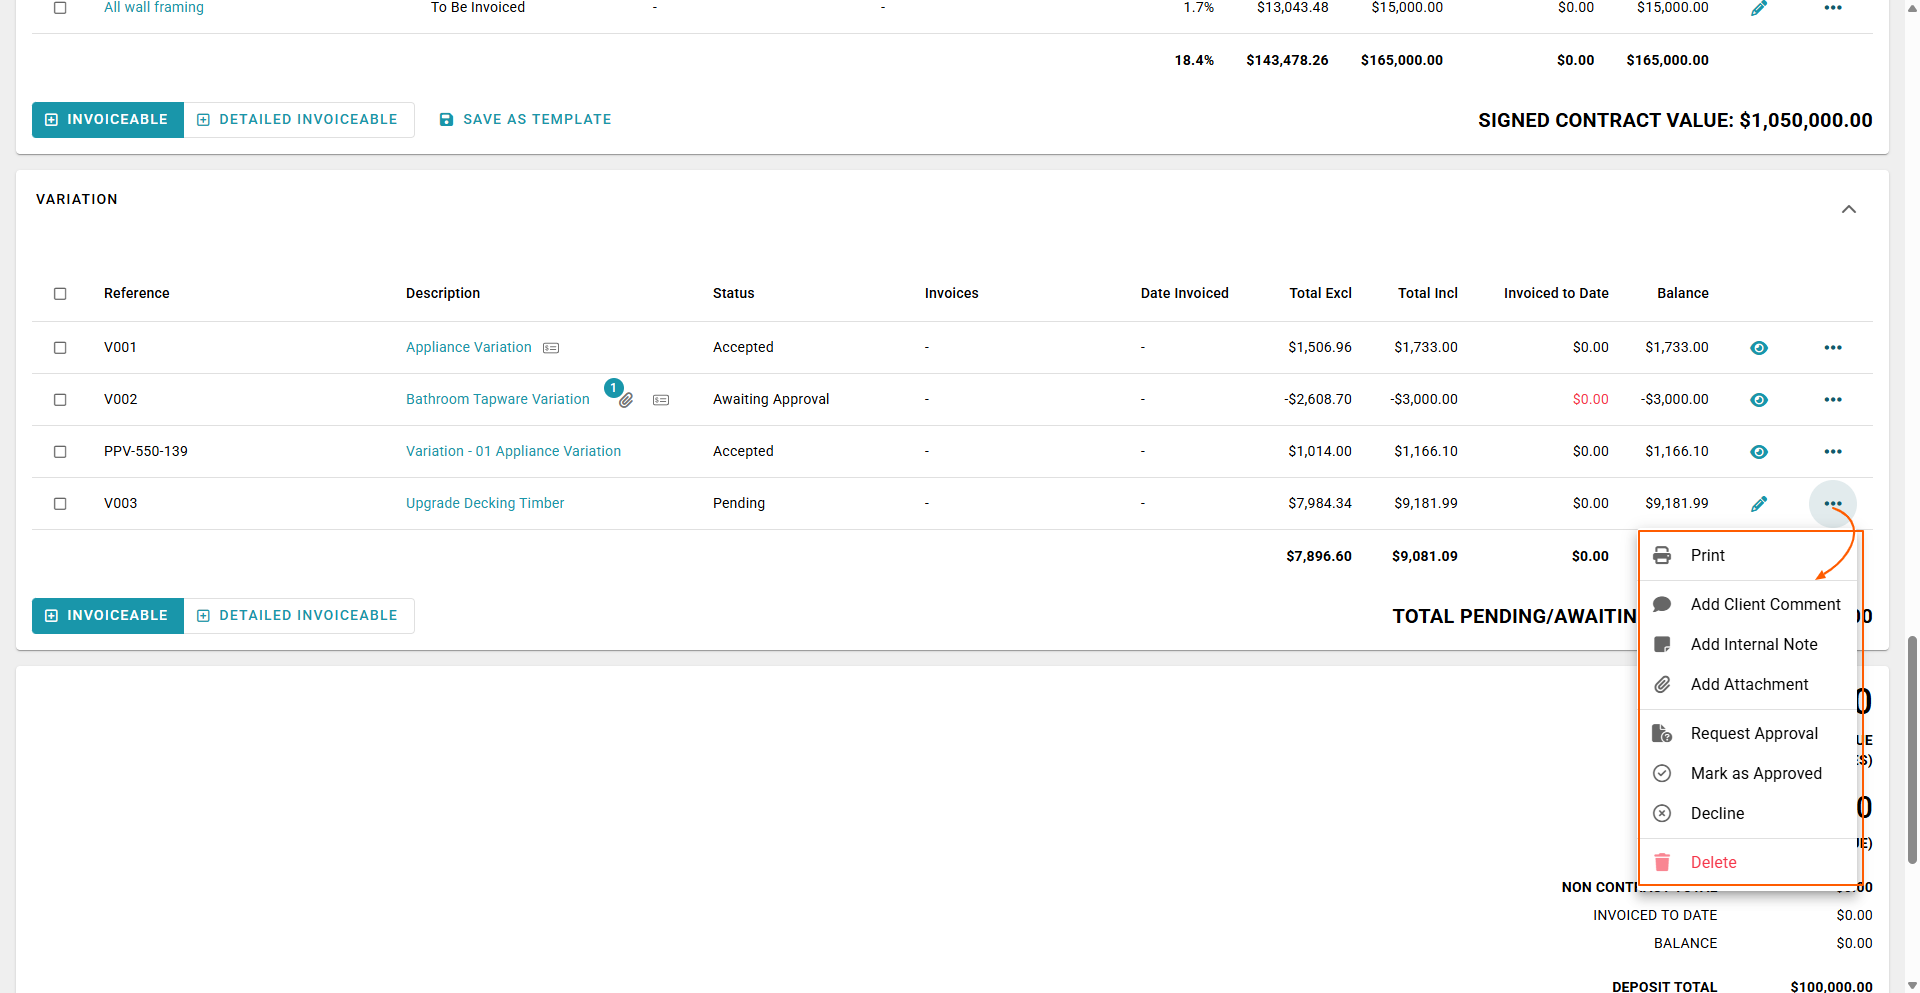Choose Delete from the context menu
Image resolution: width=1920 pixels, height=993 pixels.
coord(1748,863)
